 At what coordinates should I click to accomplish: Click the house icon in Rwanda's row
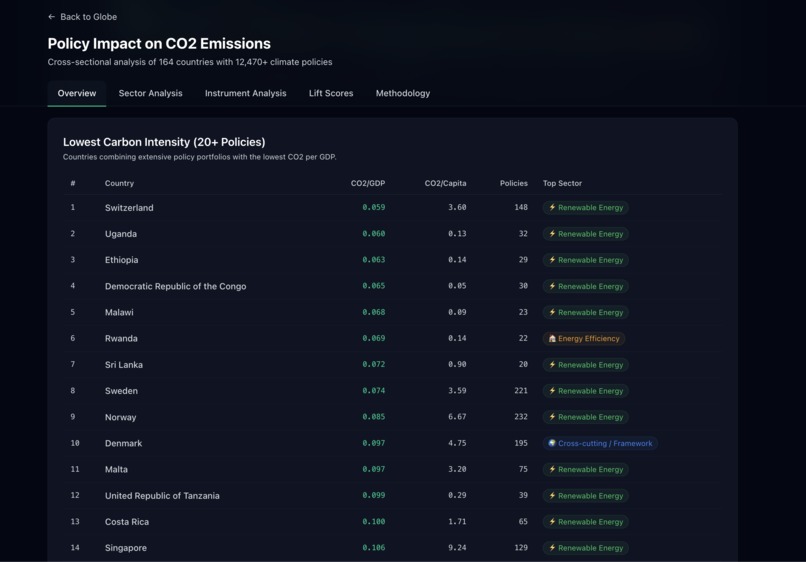552,338
